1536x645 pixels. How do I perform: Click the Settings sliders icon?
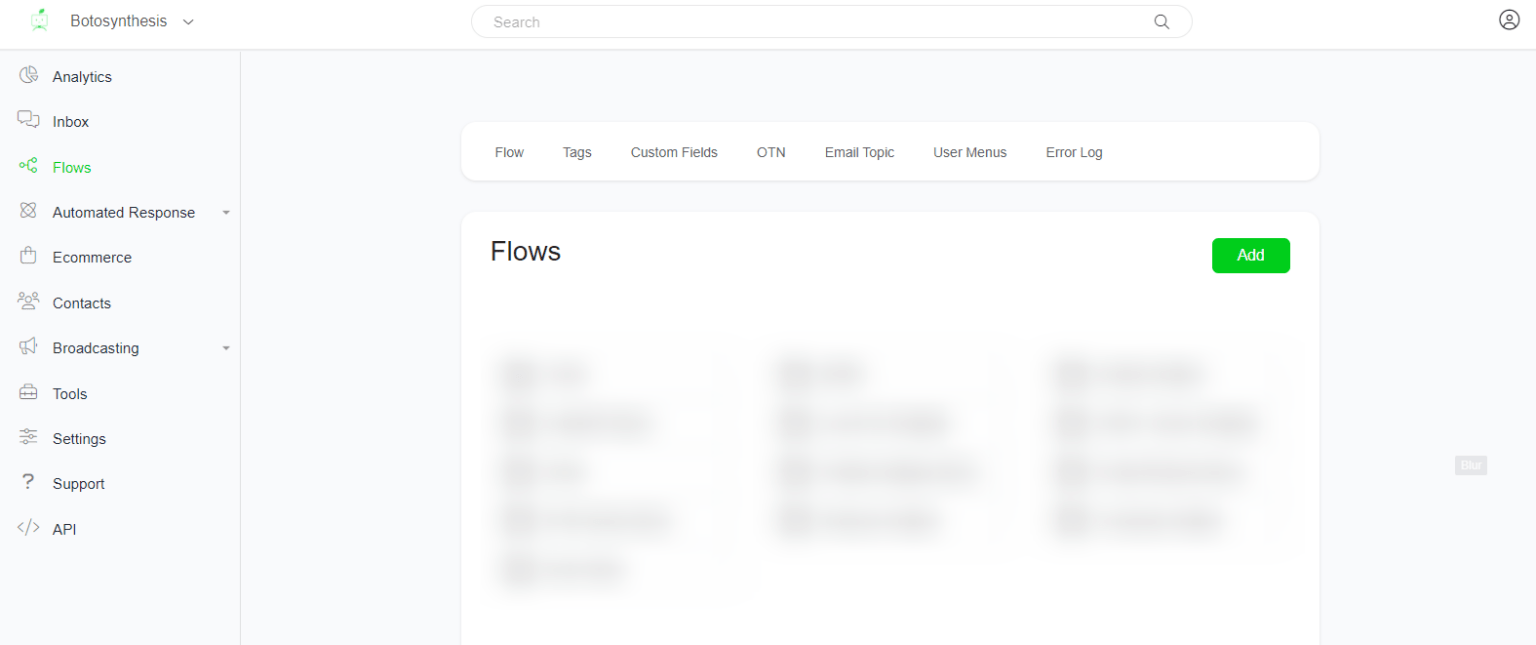click(x=29, y=438)
